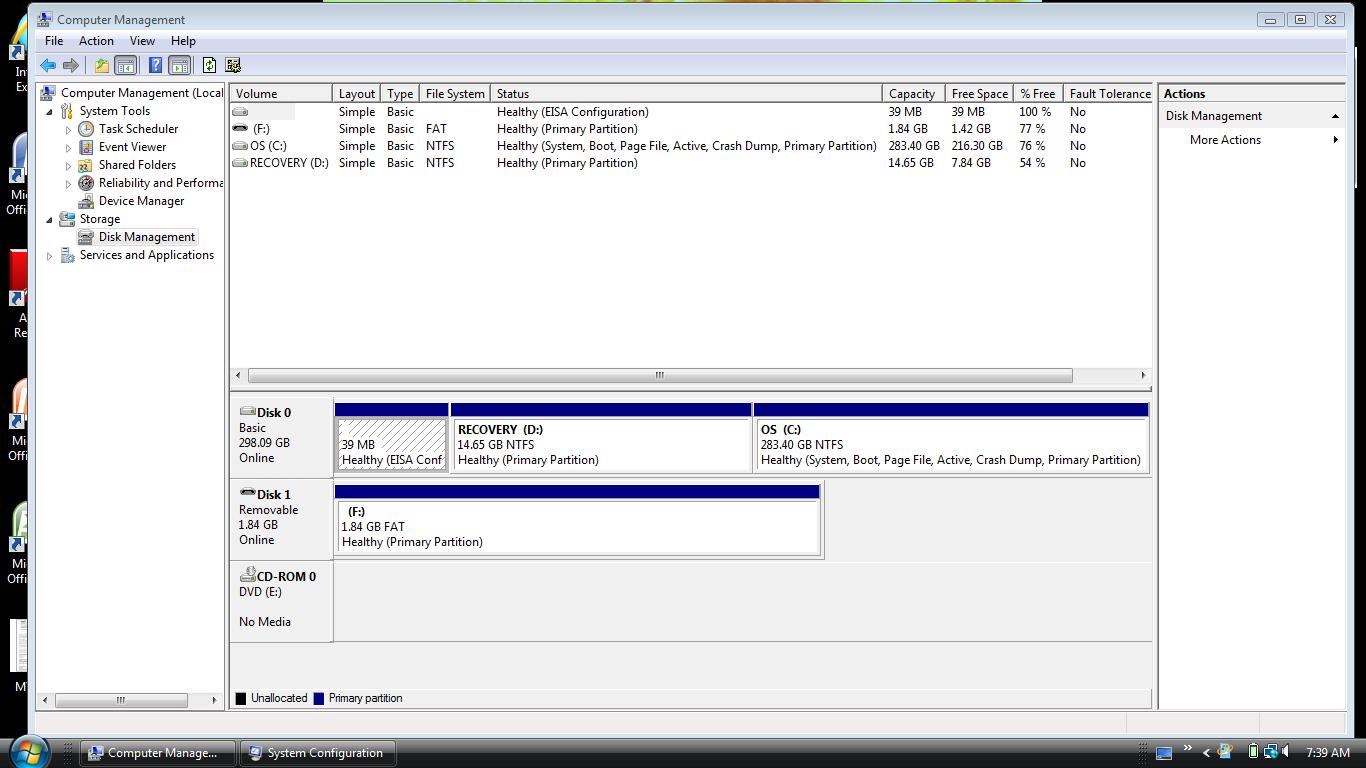Expand the Event Viewer node arrow
Viewport: 1366px width, 768px height.
coord(68,147)
